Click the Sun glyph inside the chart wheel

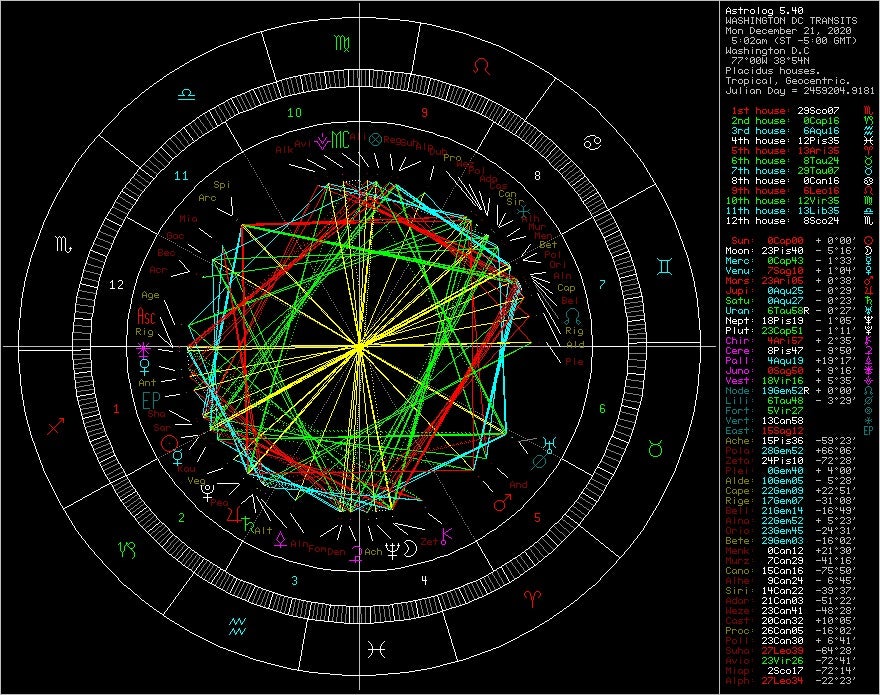pos(169,443)
